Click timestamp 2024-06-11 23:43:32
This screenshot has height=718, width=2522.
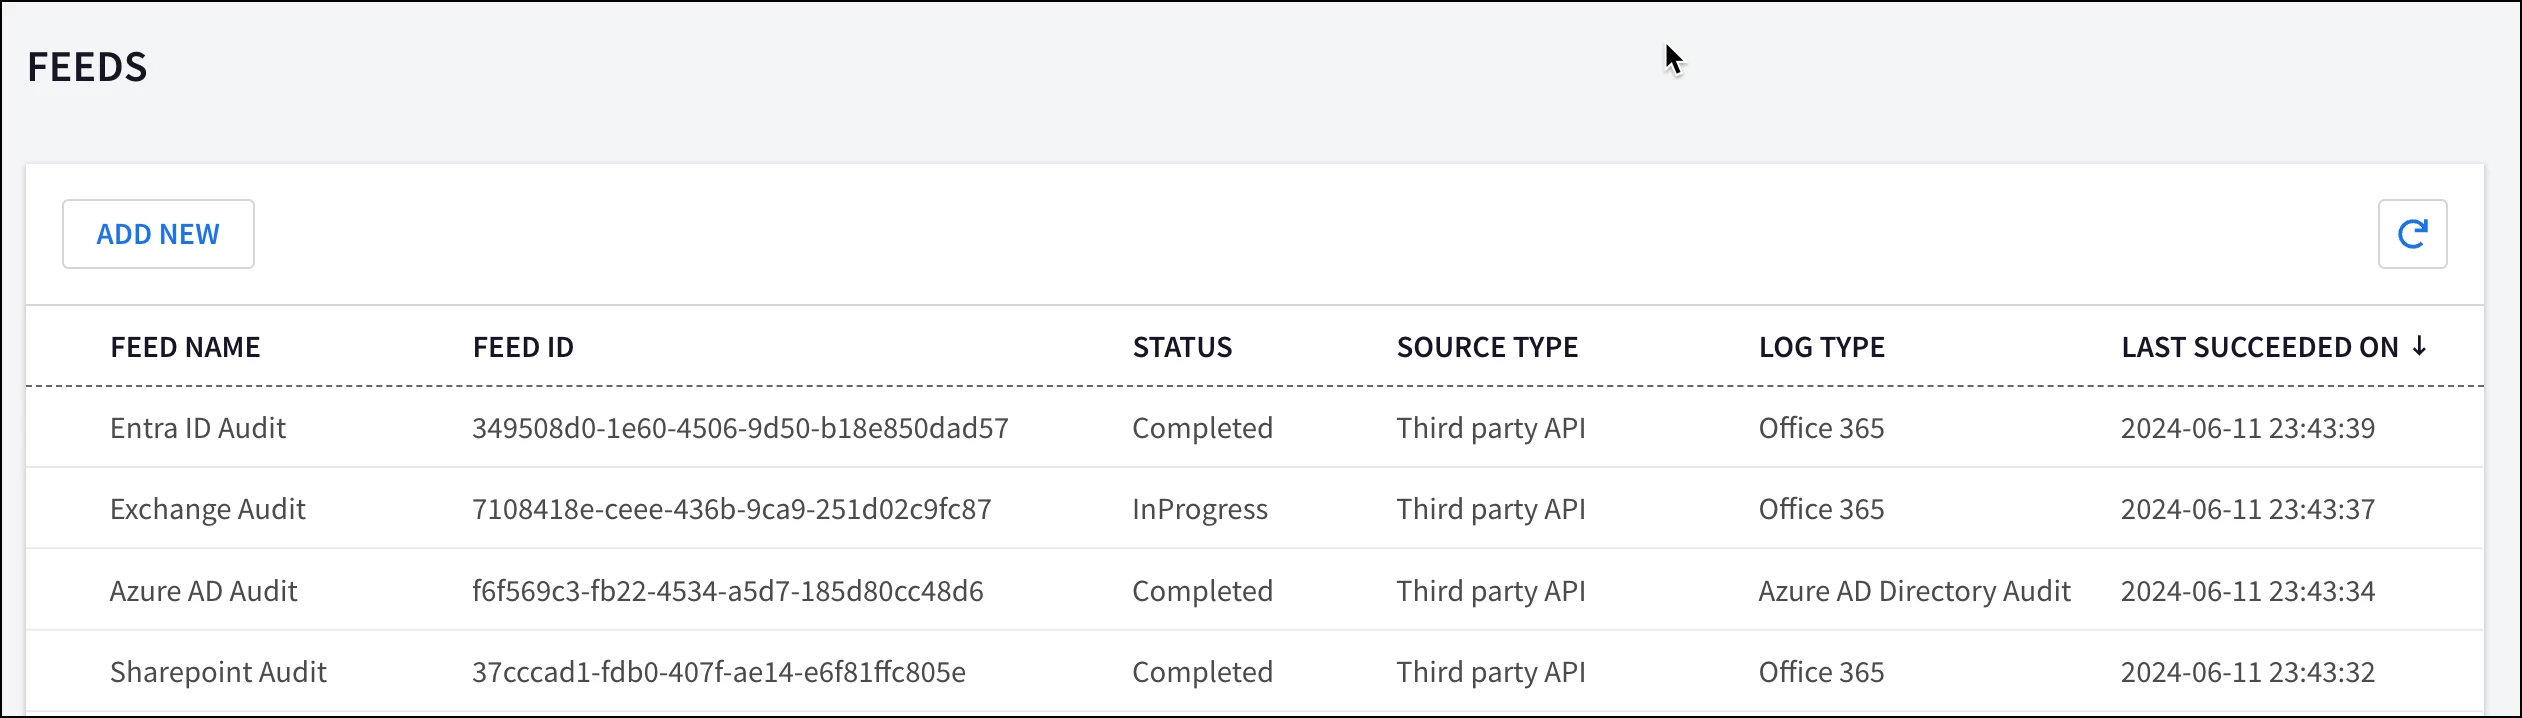(x=2248, y=672)
